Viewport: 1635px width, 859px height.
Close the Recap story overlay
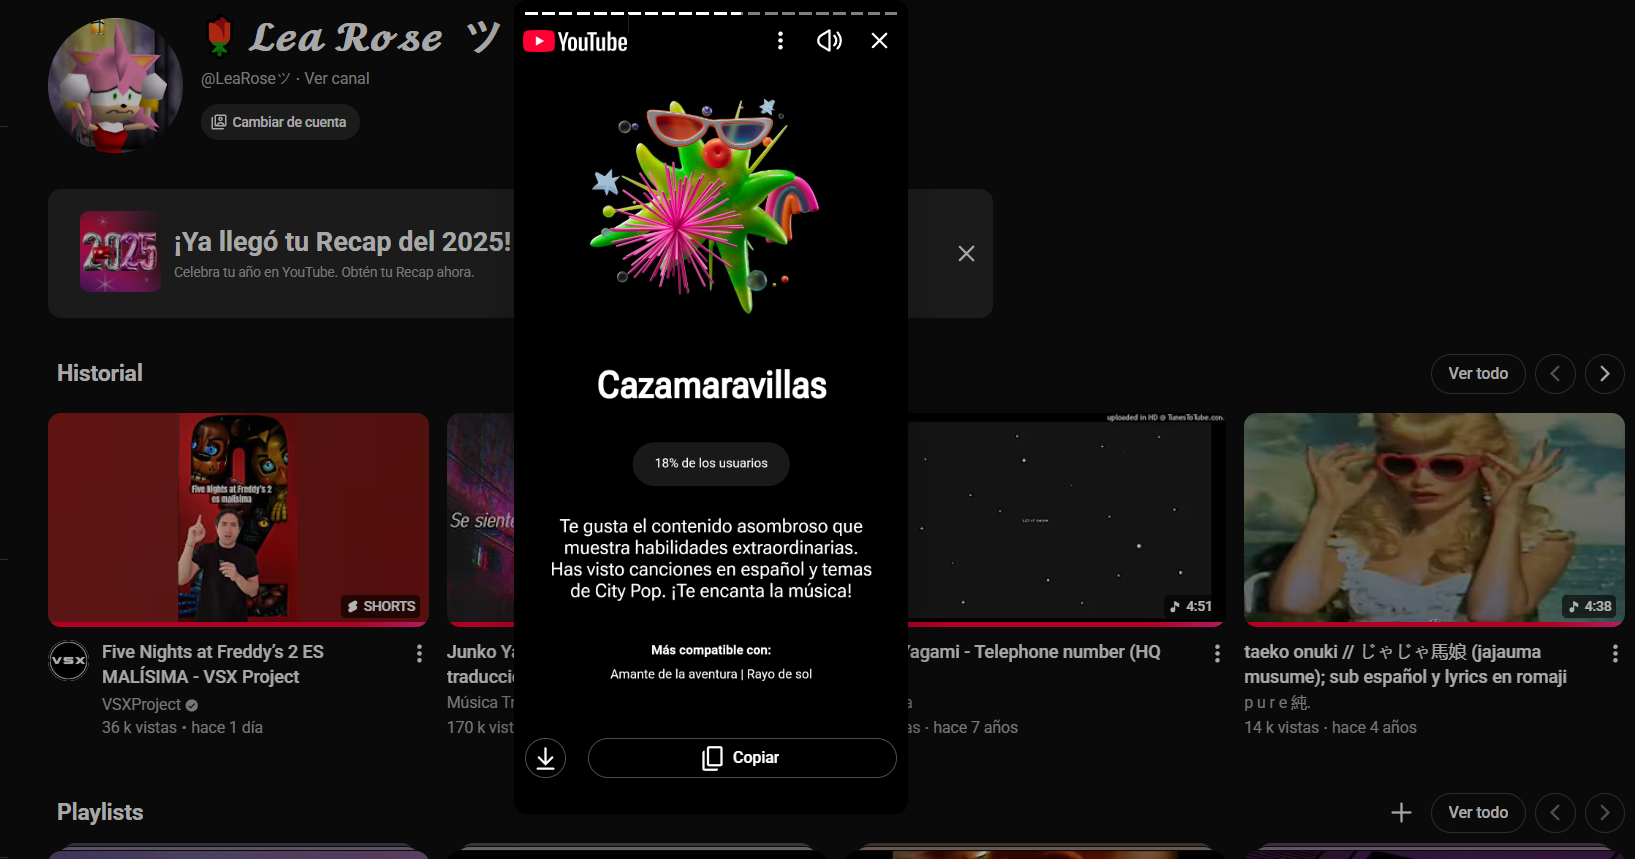point(879,41)
